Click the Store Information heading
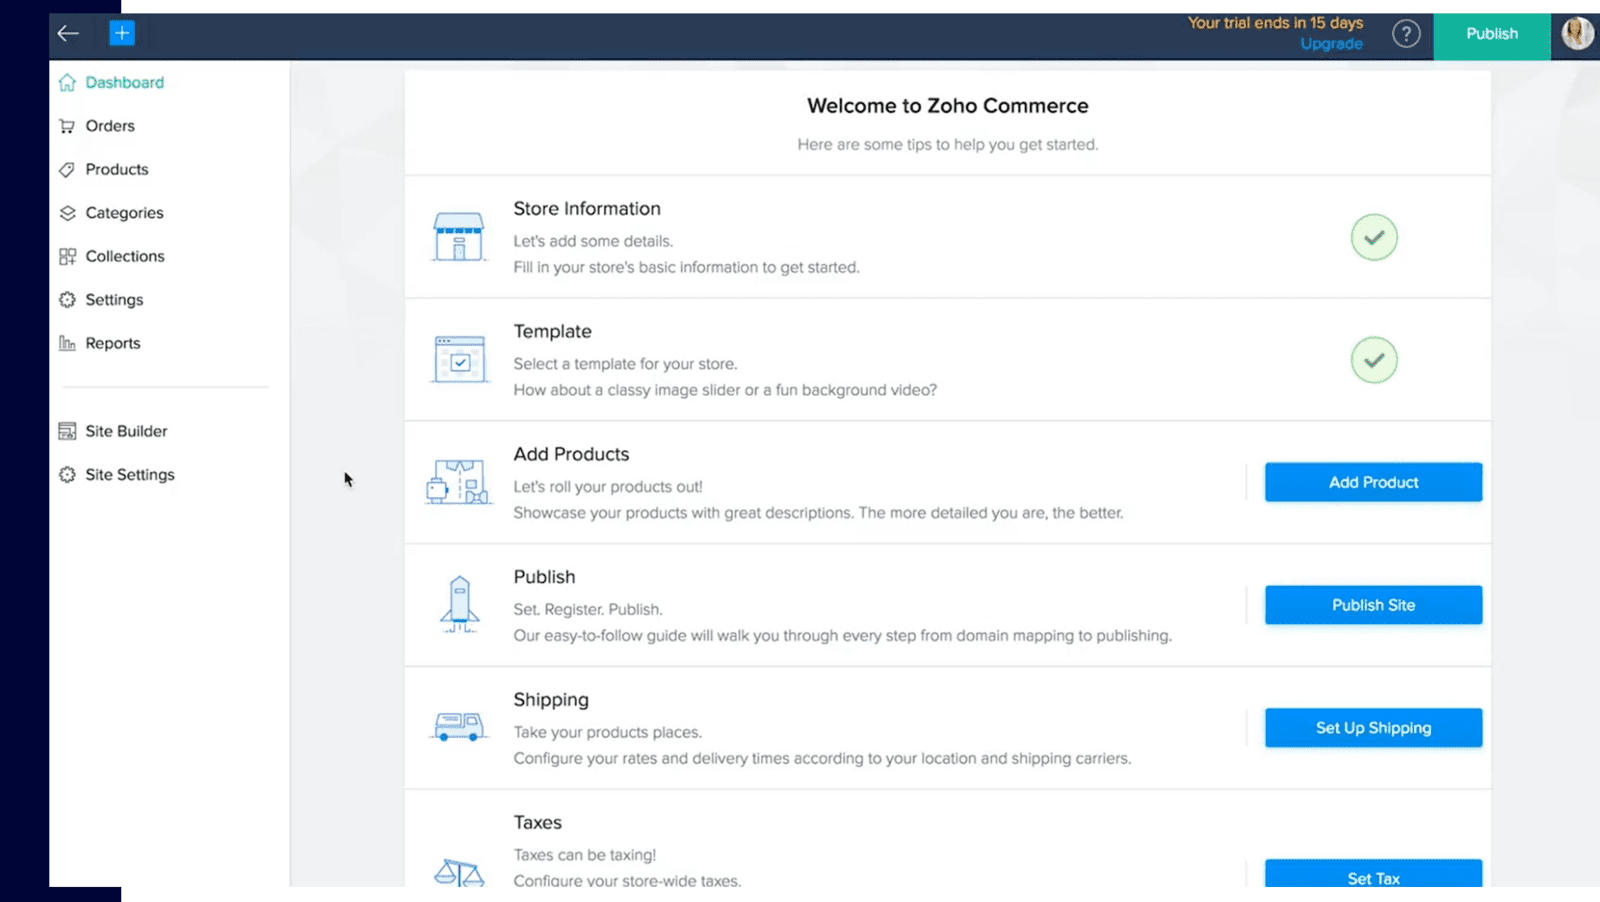Viewport: 1600px width, 902px height. (x=587, y=209)
